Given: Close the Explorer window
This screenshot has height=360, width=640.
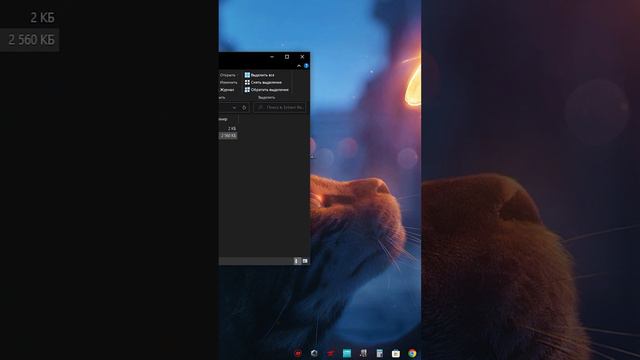Looking at the screenshot, I should 302,57.
